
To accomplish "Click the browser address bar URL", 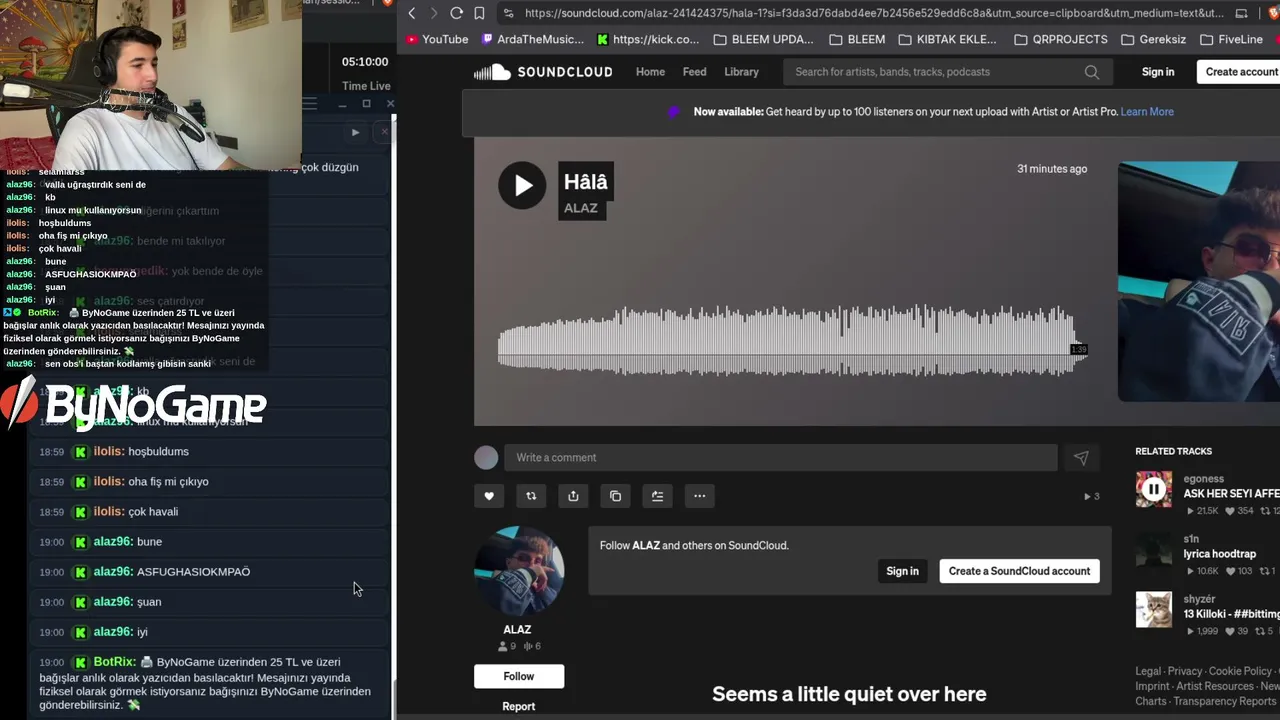I will [x=874, y=13].
